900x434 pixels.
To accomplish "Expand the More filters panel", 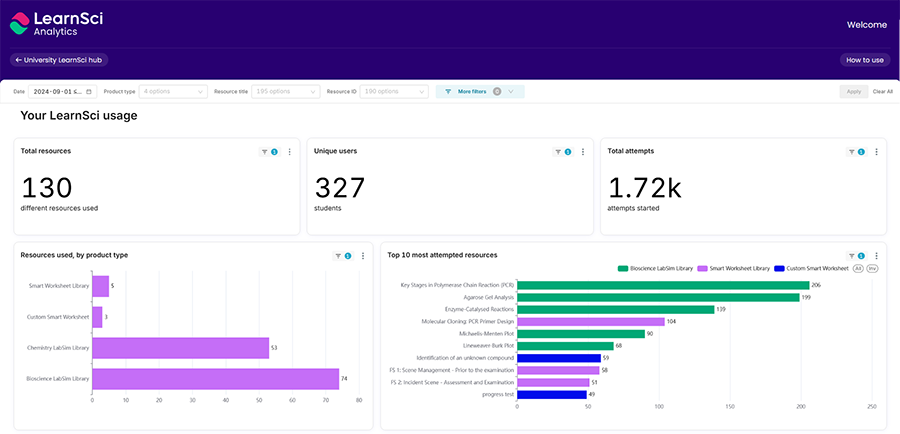I will pos(480,91).
